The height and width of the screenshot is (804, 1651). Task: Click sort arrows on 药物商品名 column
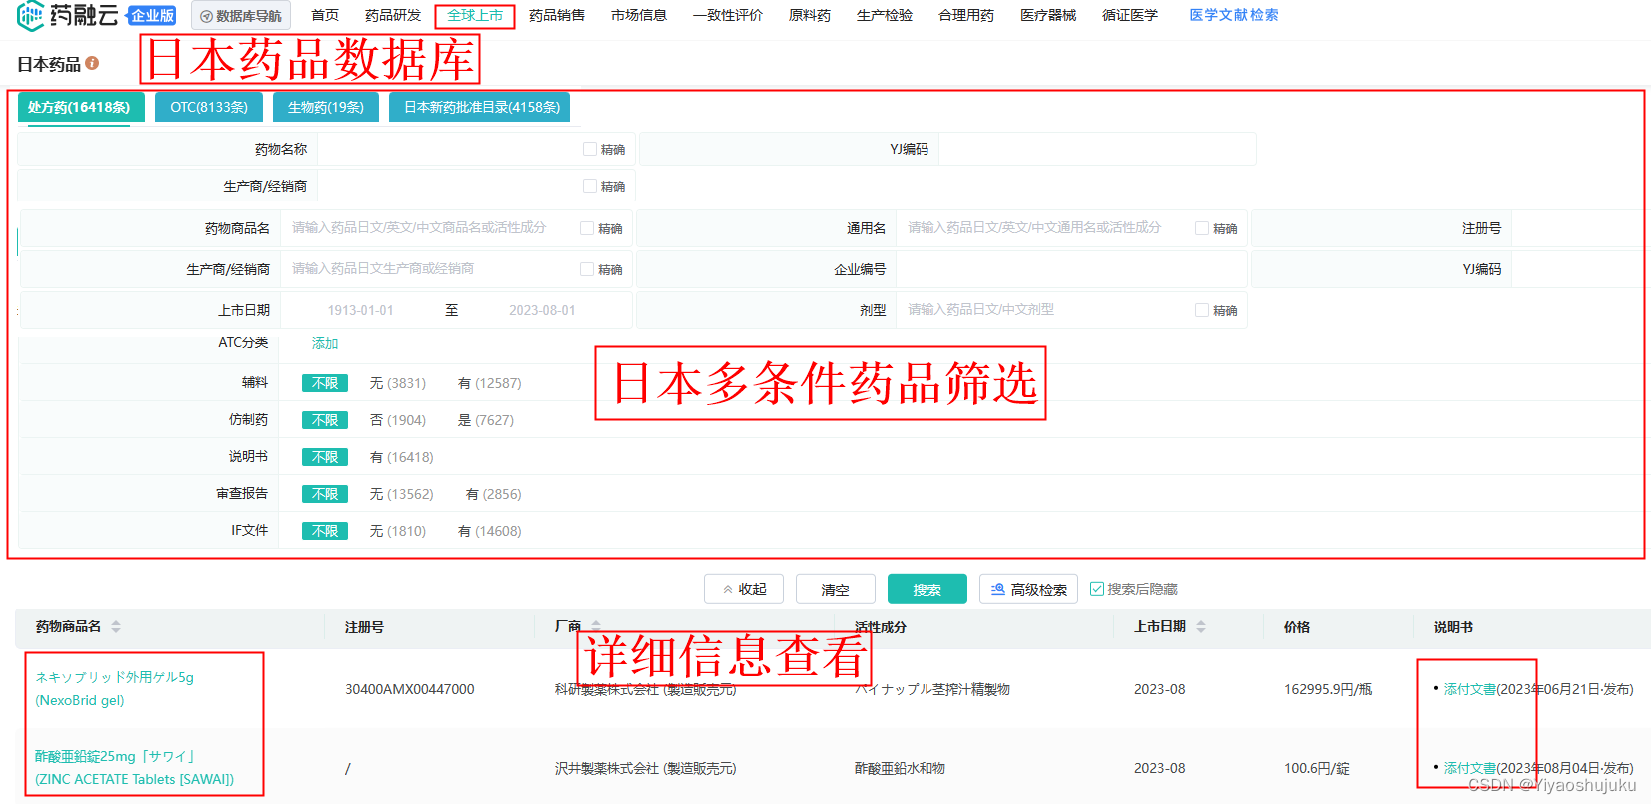point(116,627)
